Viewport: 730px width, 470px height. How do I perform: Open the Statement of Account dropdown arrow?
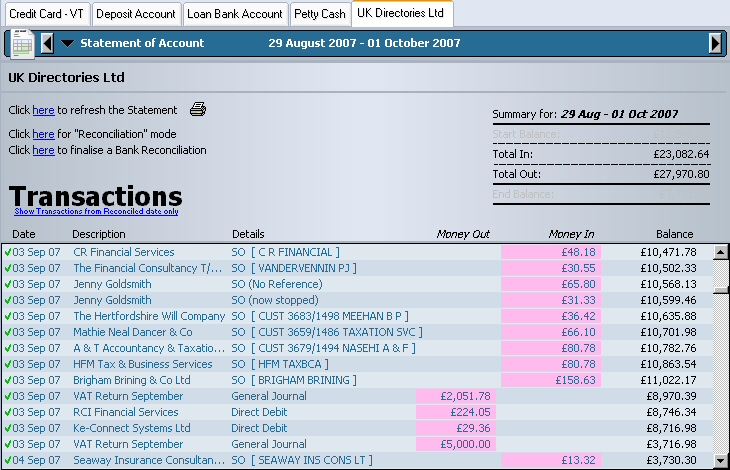click(x=67, y=43)
